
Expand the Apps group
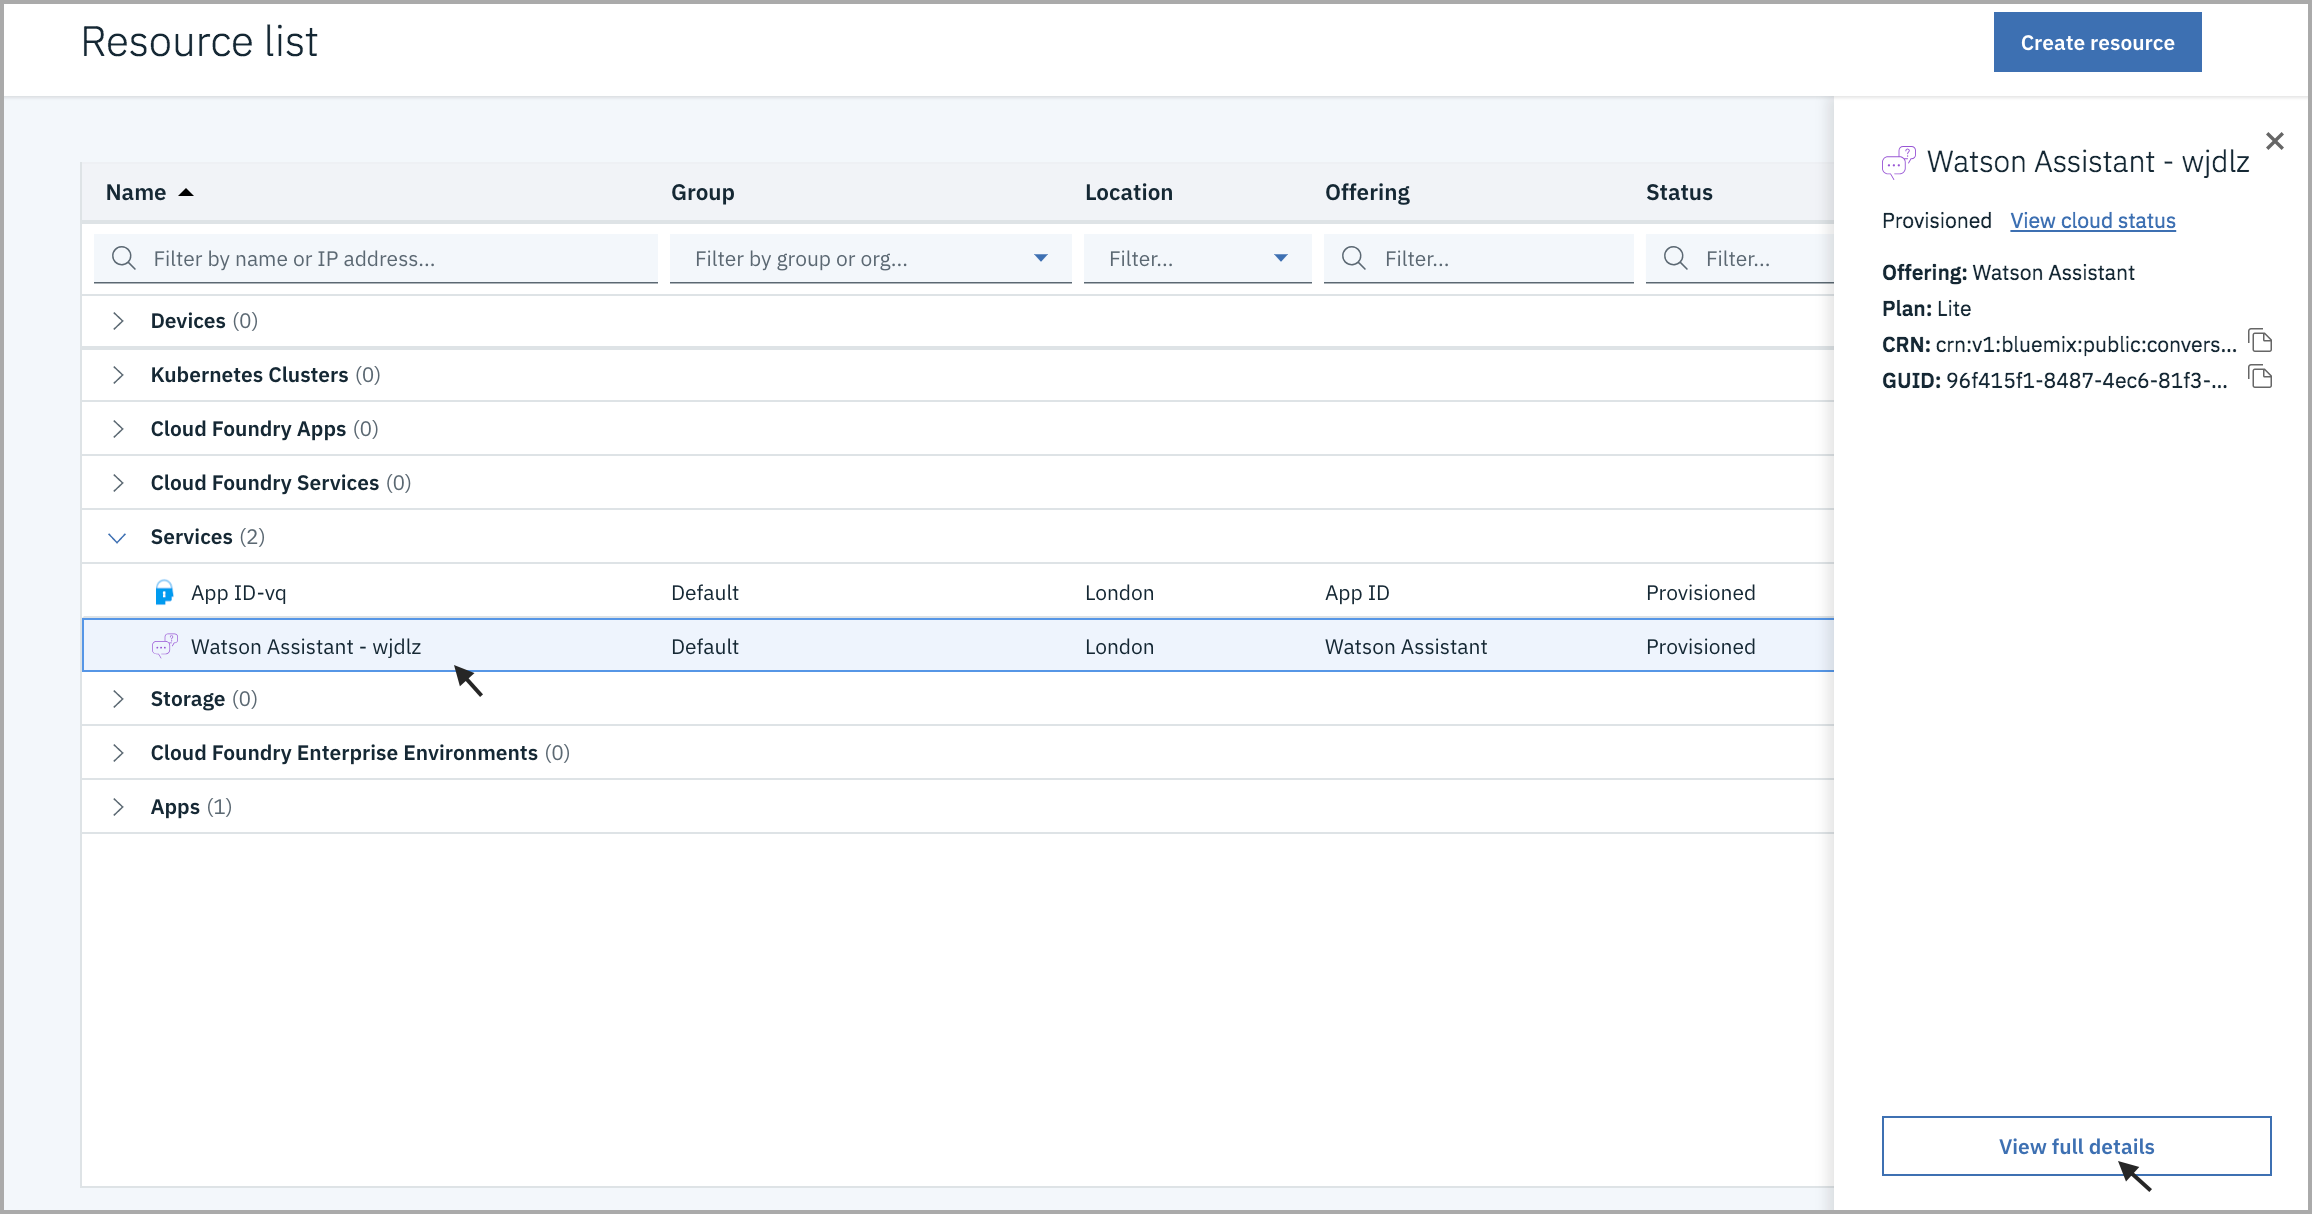[118, 807]
